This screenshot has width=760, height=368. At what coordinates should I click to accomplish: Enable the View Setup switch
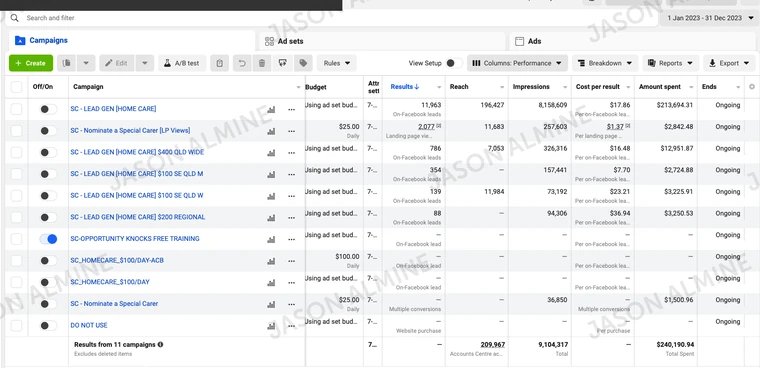click(x=454, y=63)
